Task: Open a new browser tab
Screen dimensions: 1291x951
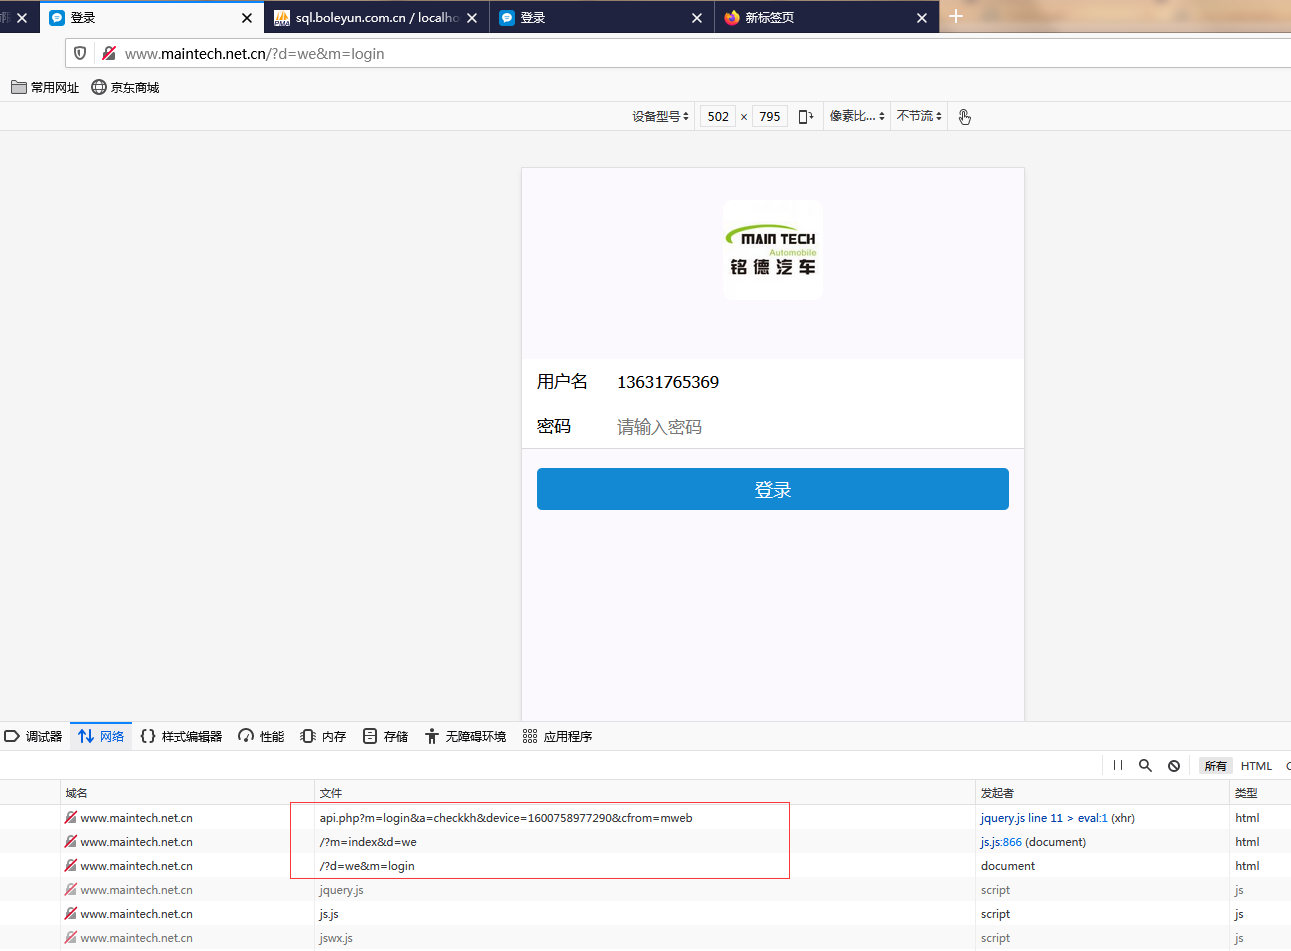Action: 956,16
